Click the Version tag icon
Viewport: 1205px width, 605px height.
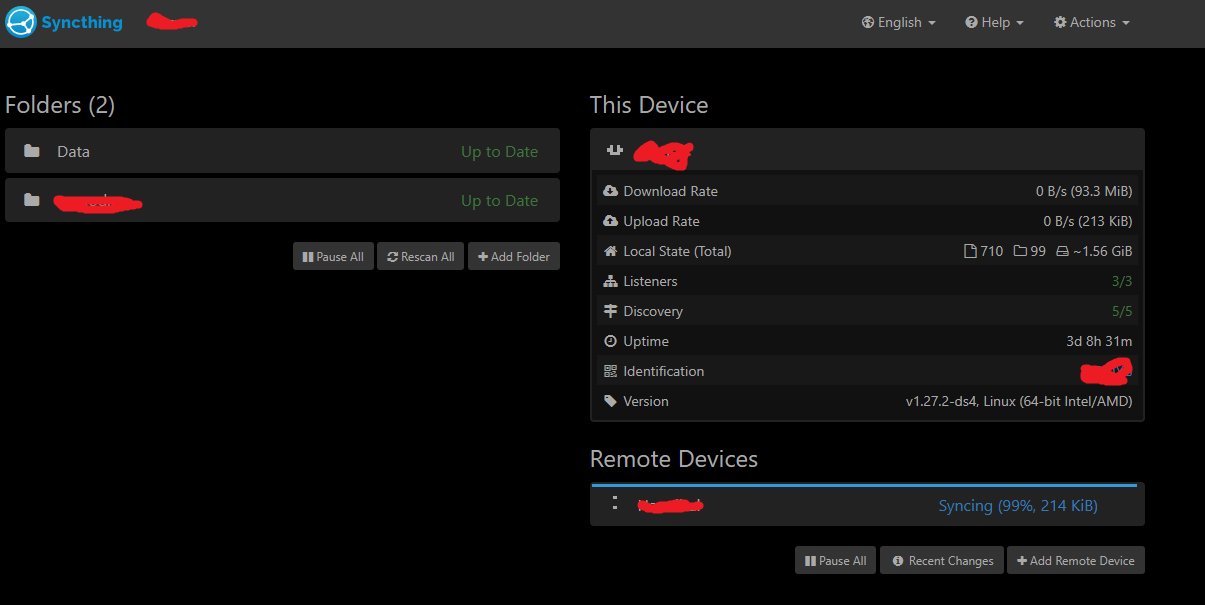pyautogui.click(x=611, y=401)
